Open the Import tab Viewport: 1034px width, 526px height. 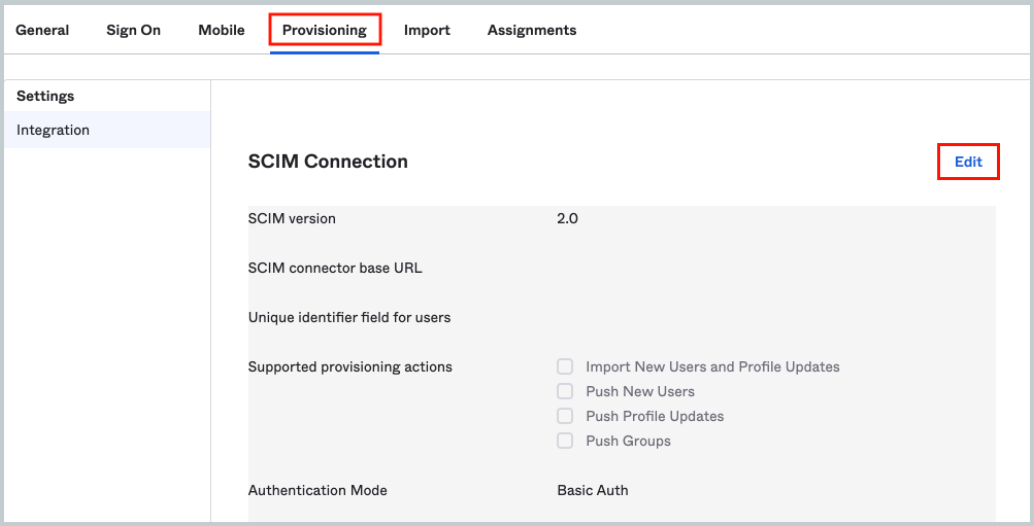[427, 30]
